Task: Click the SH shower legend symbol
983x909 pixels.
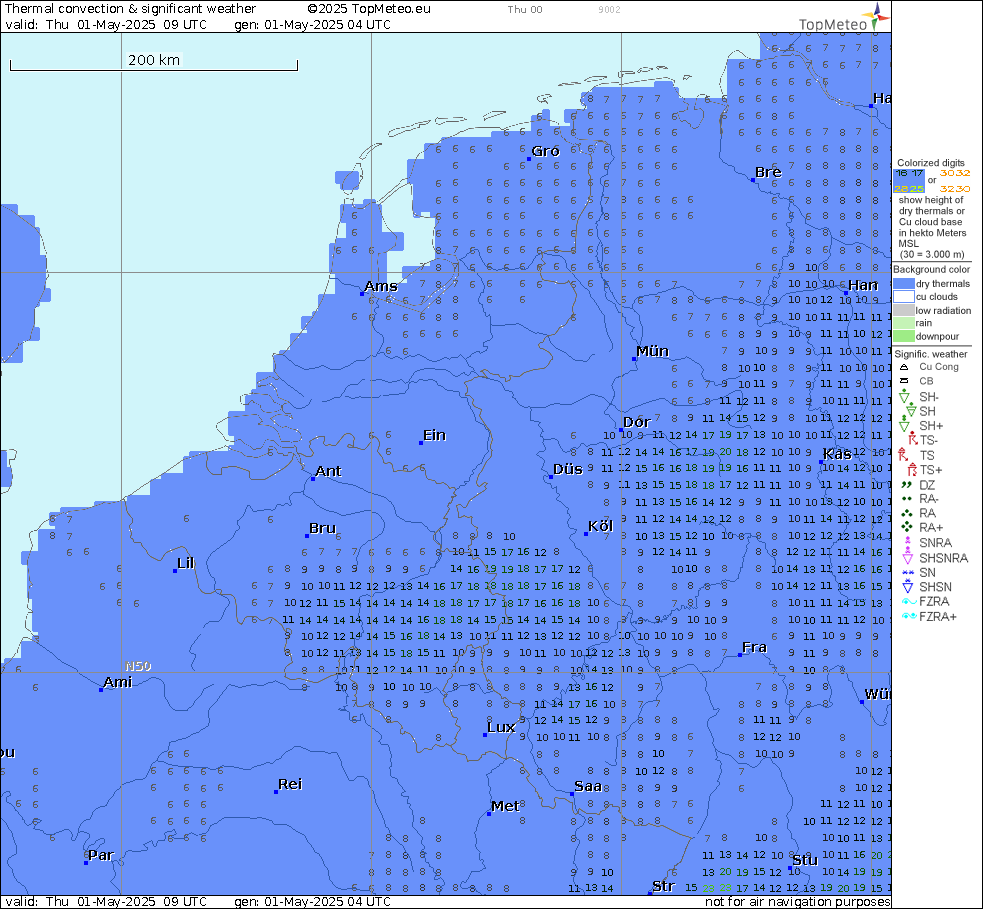Action: tap(910, 411)
